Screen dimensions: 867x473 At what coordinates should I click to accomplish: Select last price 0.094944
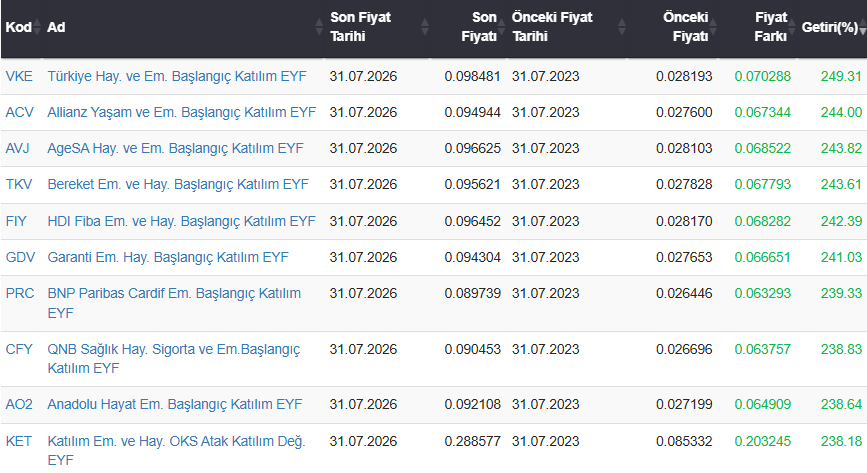pos(472,112)
